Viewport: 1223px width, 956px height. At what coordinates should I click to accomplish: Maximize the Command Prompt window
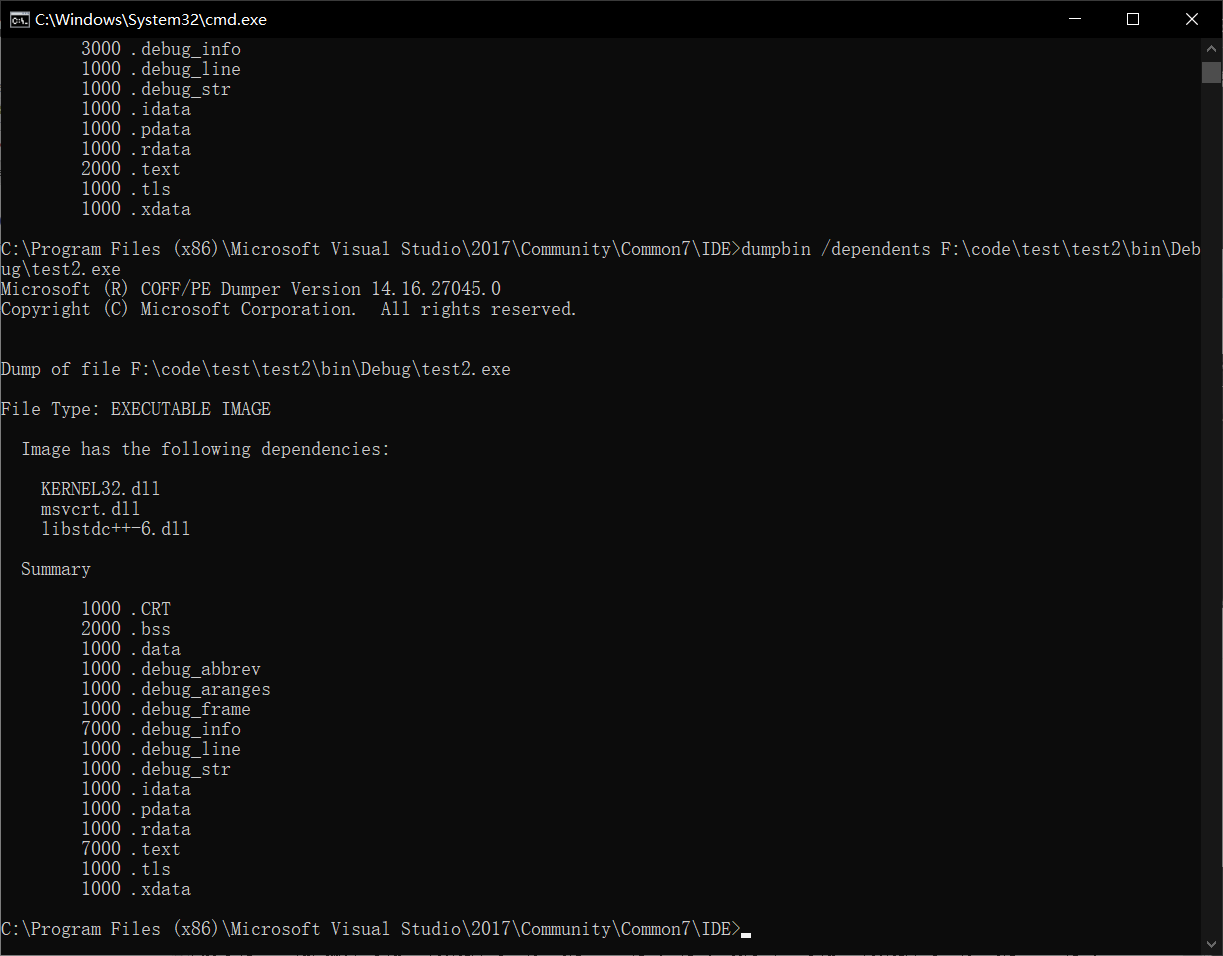(1133, 18)
